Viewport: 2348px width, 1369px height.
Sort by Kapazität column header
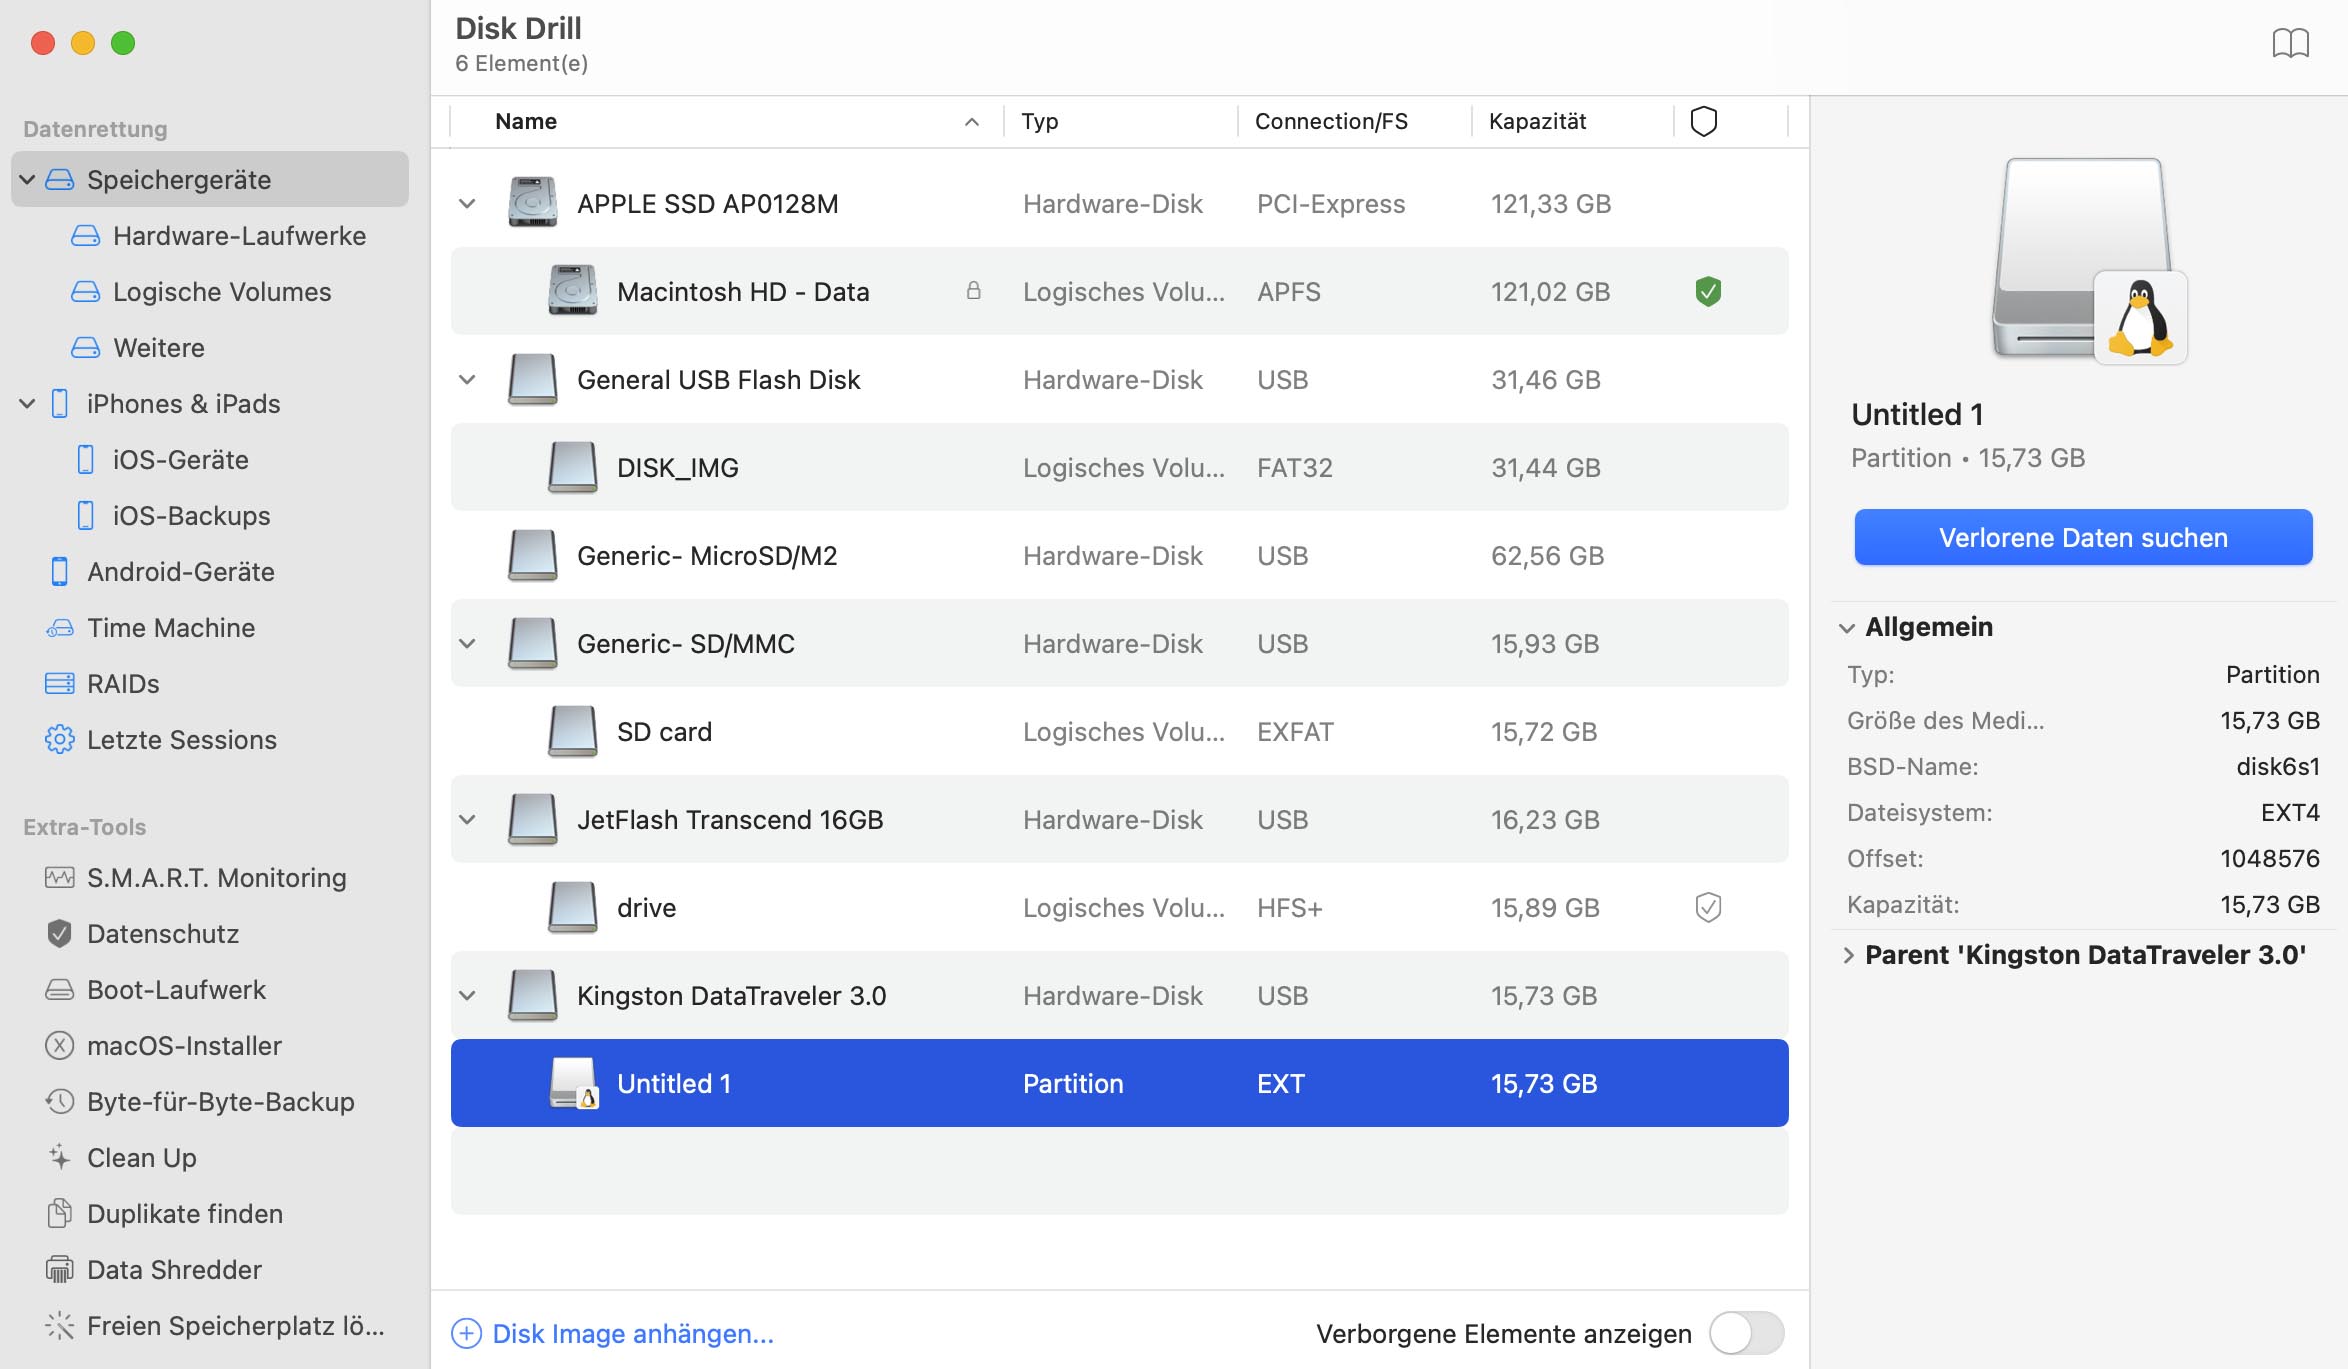click(1574, 121)
